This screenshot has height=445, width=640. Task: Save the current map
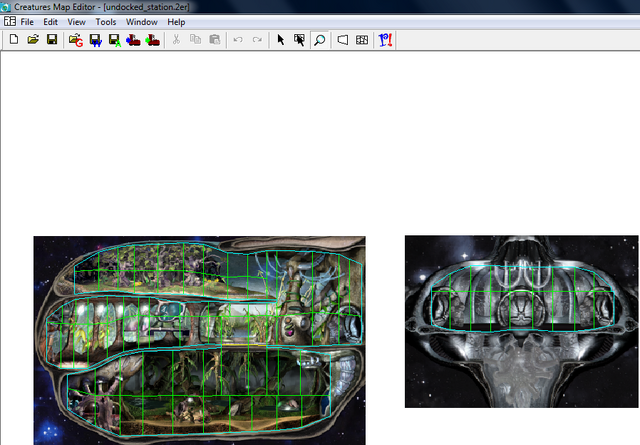[x=52, y=40]
